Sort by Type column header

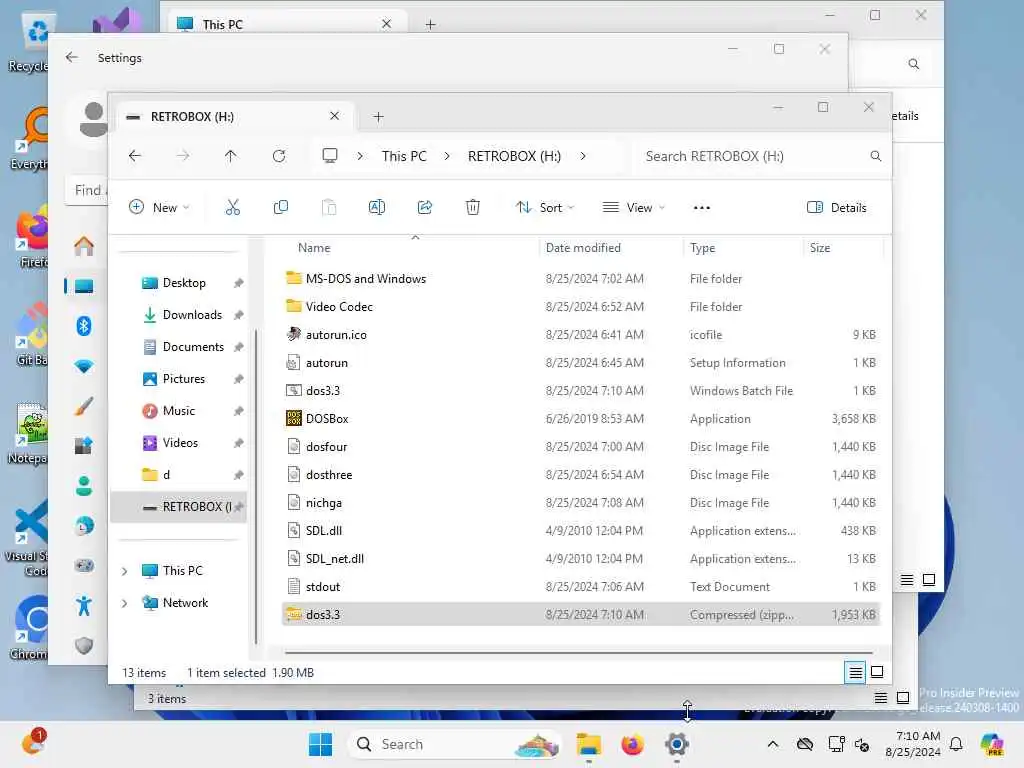[702, 248]
